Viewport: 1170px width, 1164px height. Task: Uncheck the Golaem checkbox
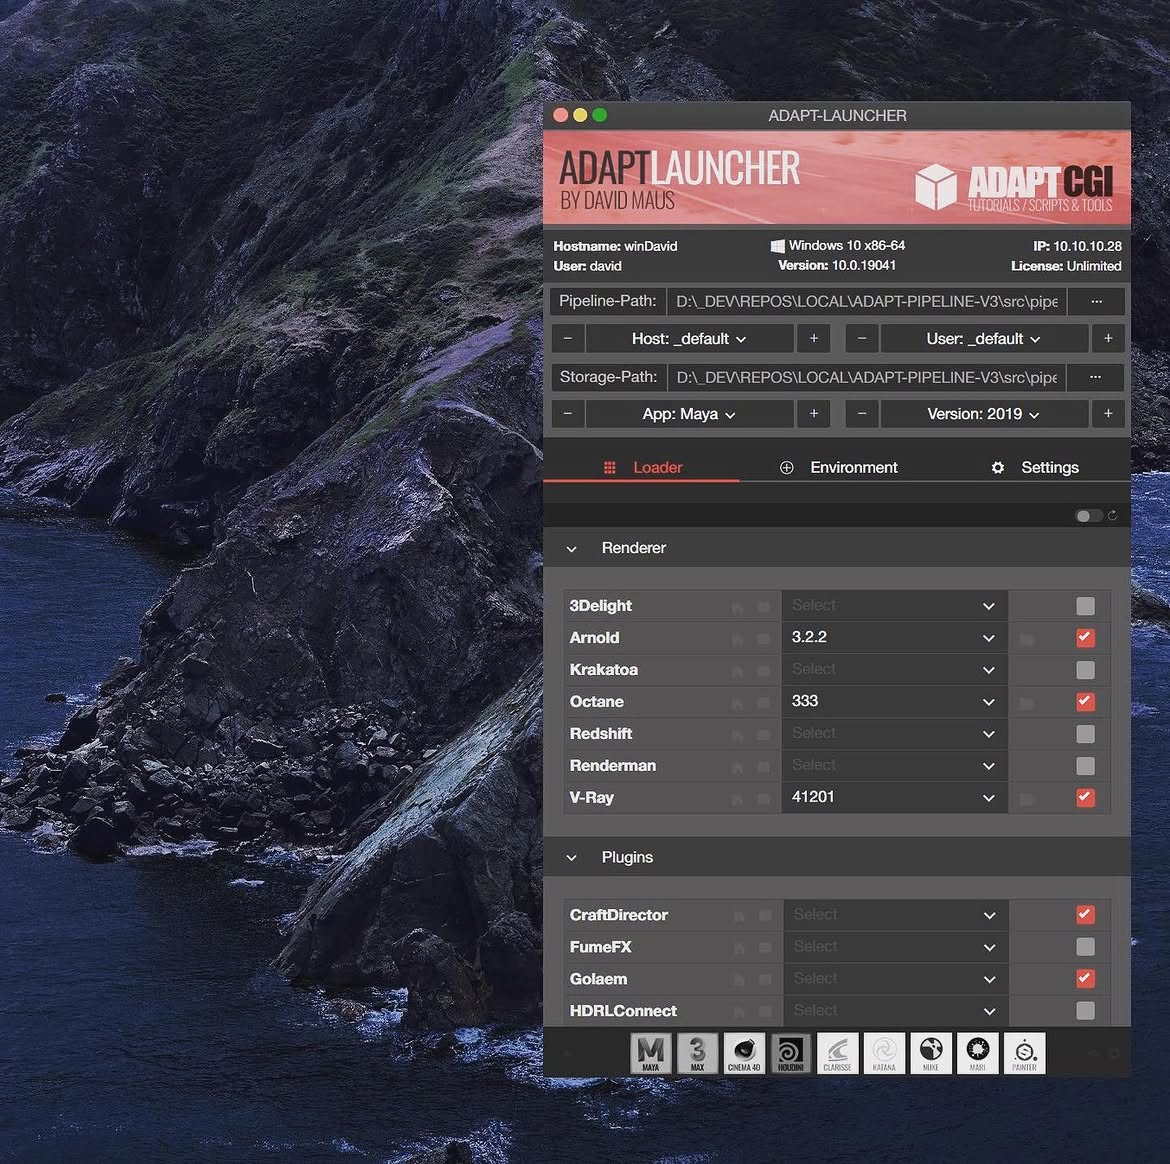point(1086,979)
